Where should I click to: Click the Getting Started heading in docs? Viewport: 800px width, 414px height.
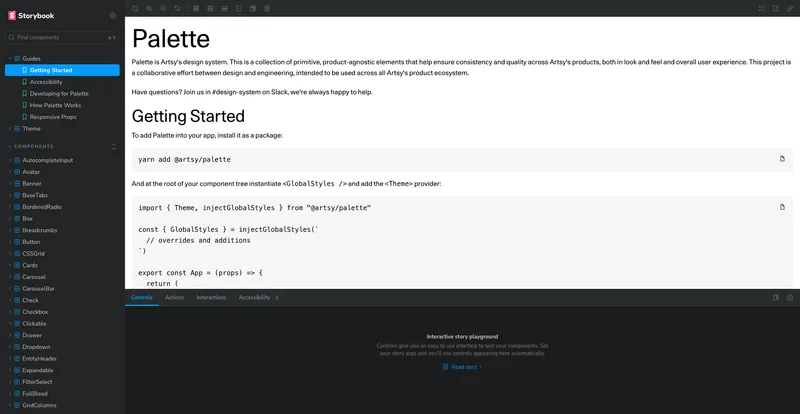(188, 116)
